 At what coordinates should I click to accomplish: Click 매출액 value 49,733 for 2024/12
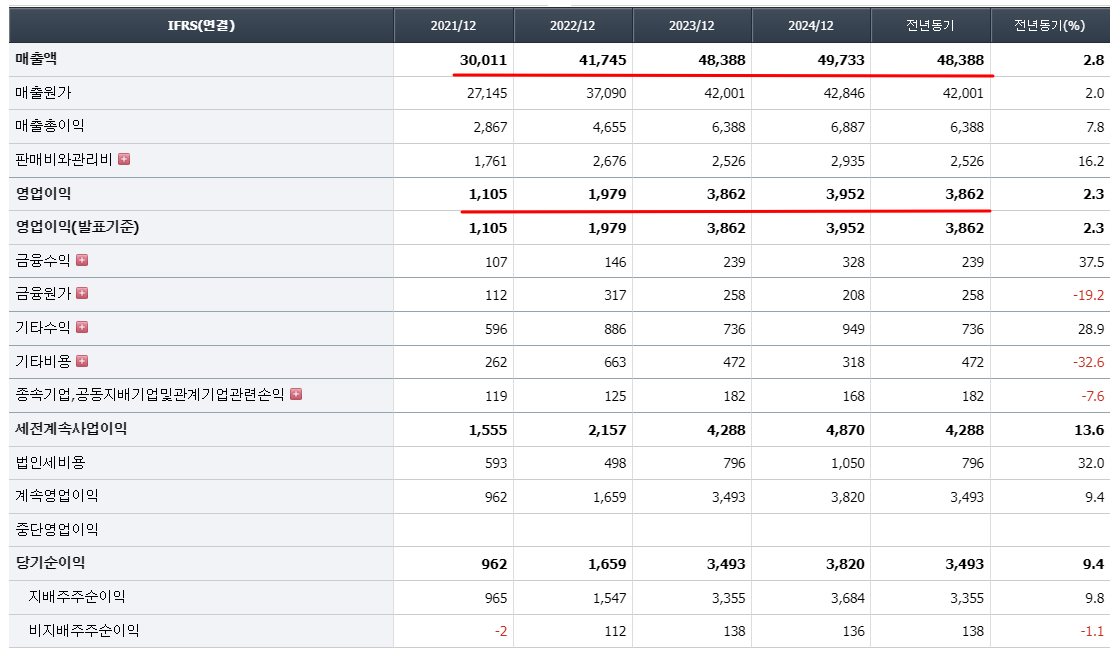pyautogui.click(x=841, y=60)
